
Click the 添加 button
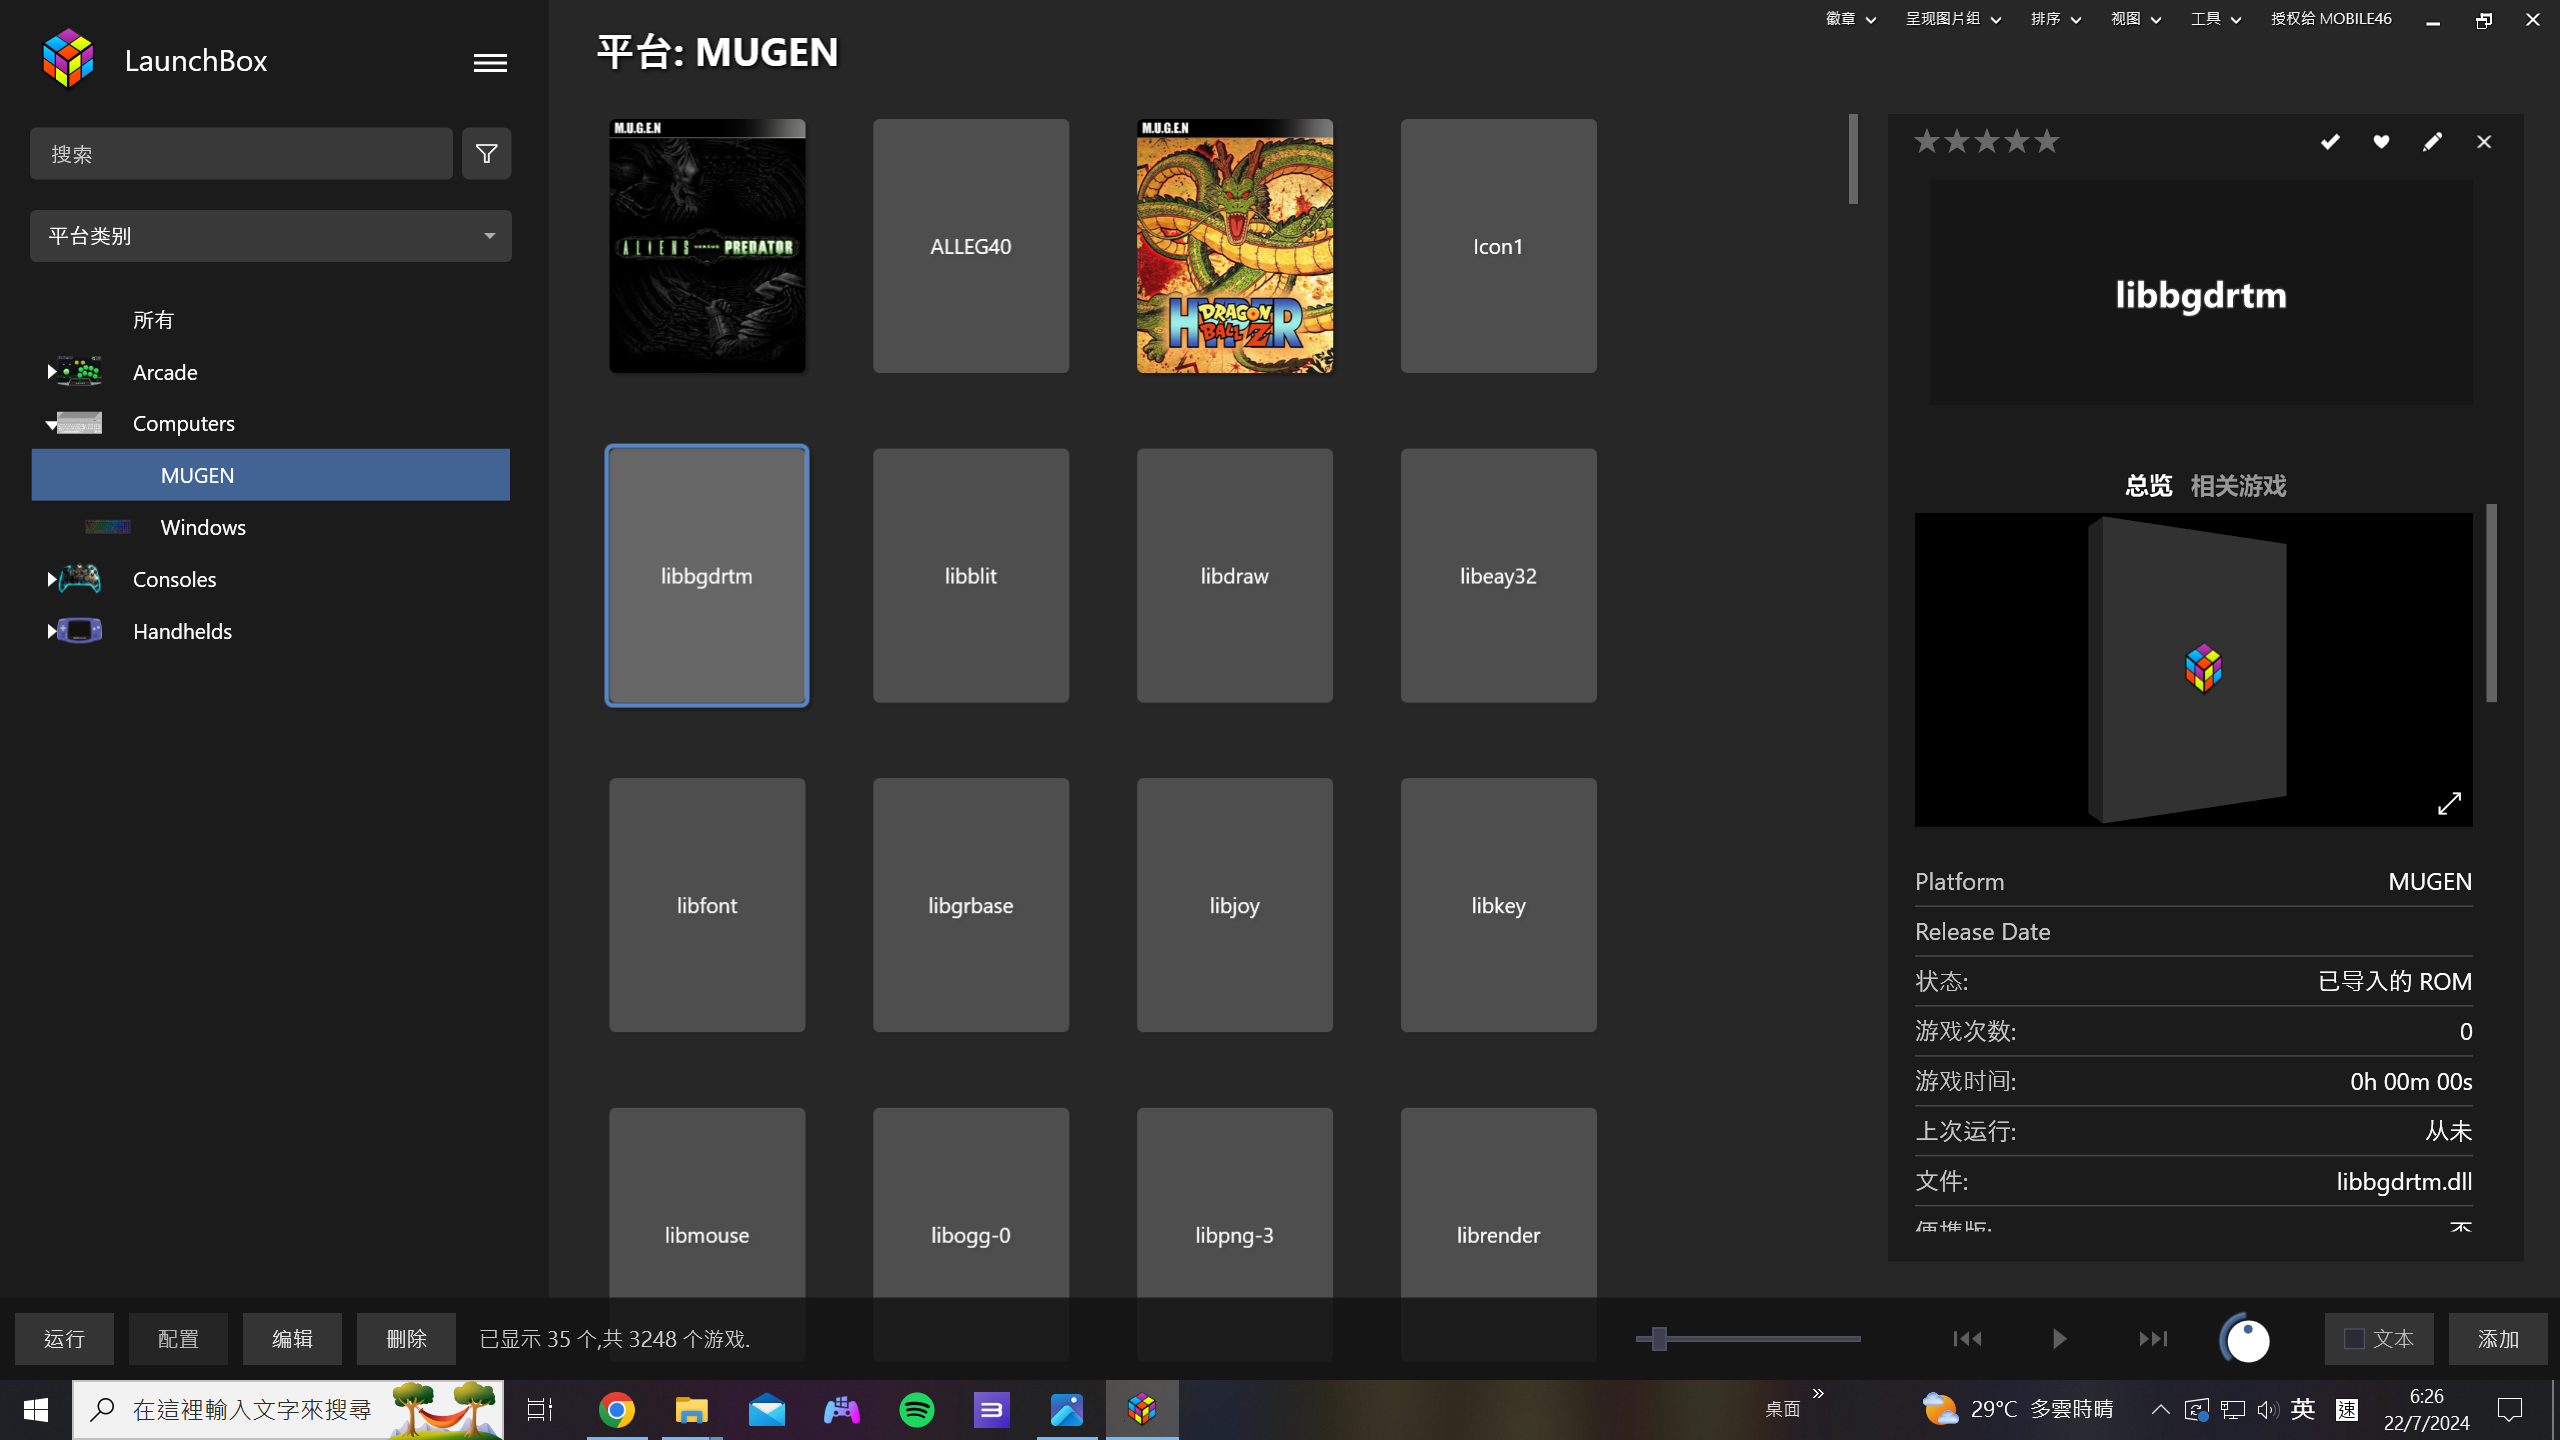(2498, 1339)
